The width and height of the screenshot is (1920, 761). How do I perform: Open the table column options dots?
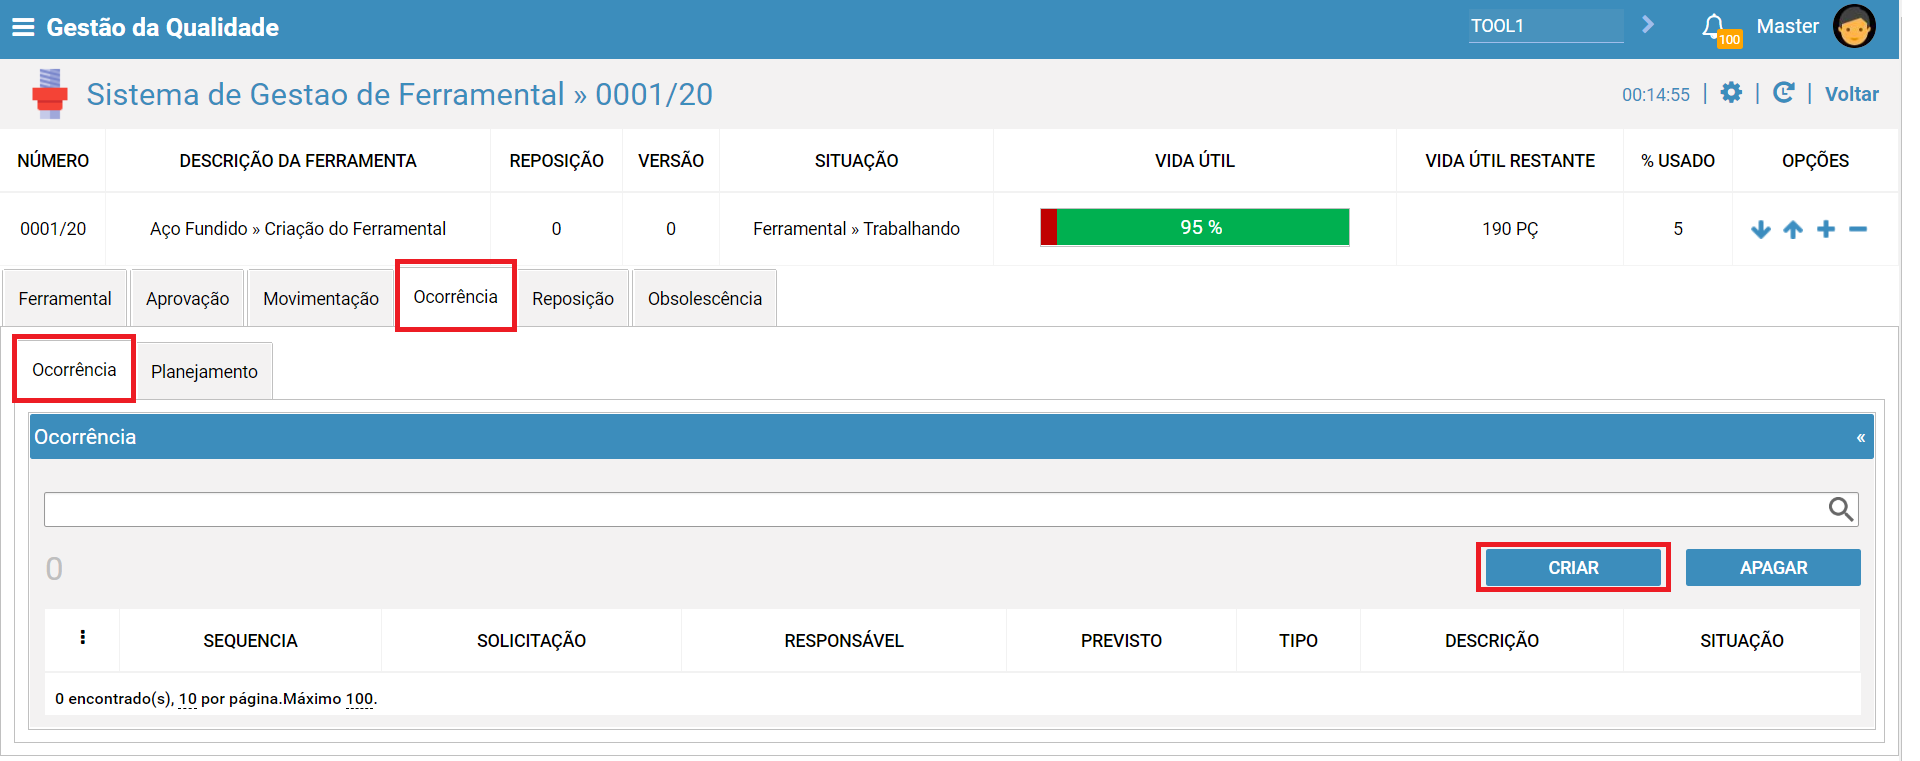tap(82, 637)
